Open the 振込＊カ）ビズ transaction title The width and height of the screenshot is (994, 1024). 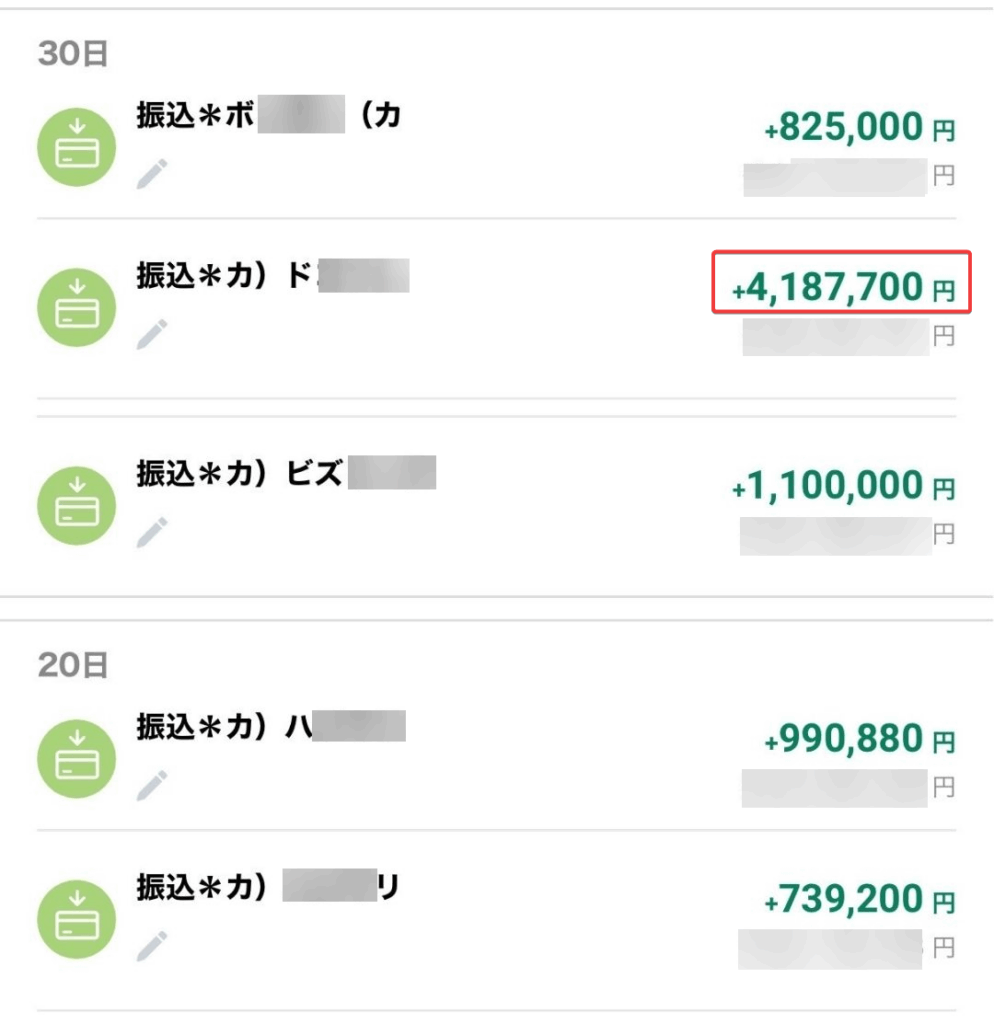[286, 472]
